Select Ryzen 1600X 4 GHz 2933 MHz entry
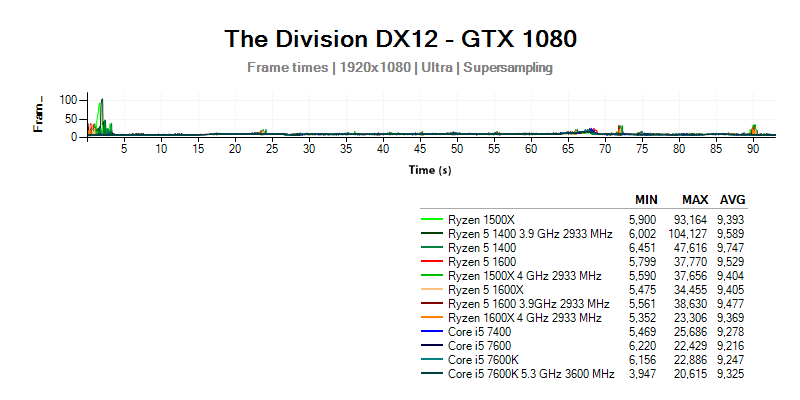 (525, 318)
